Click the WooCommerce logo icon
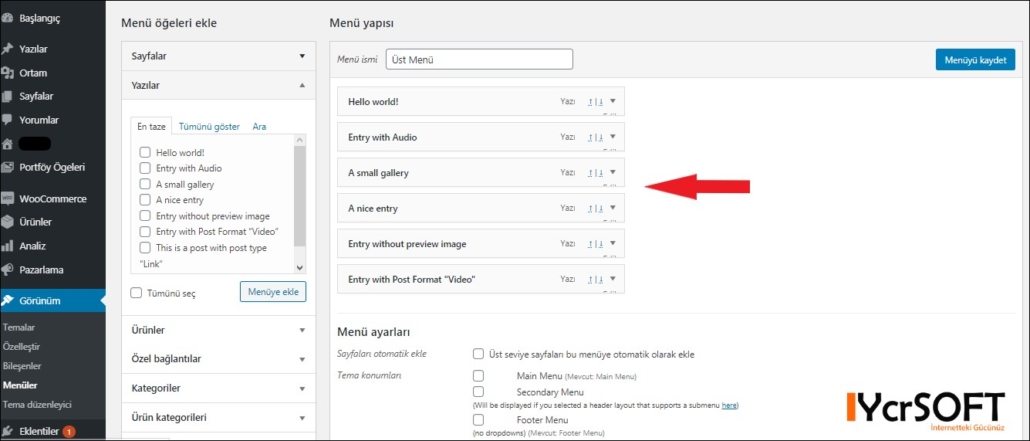 pyautogui.click(x=7, y=198)
